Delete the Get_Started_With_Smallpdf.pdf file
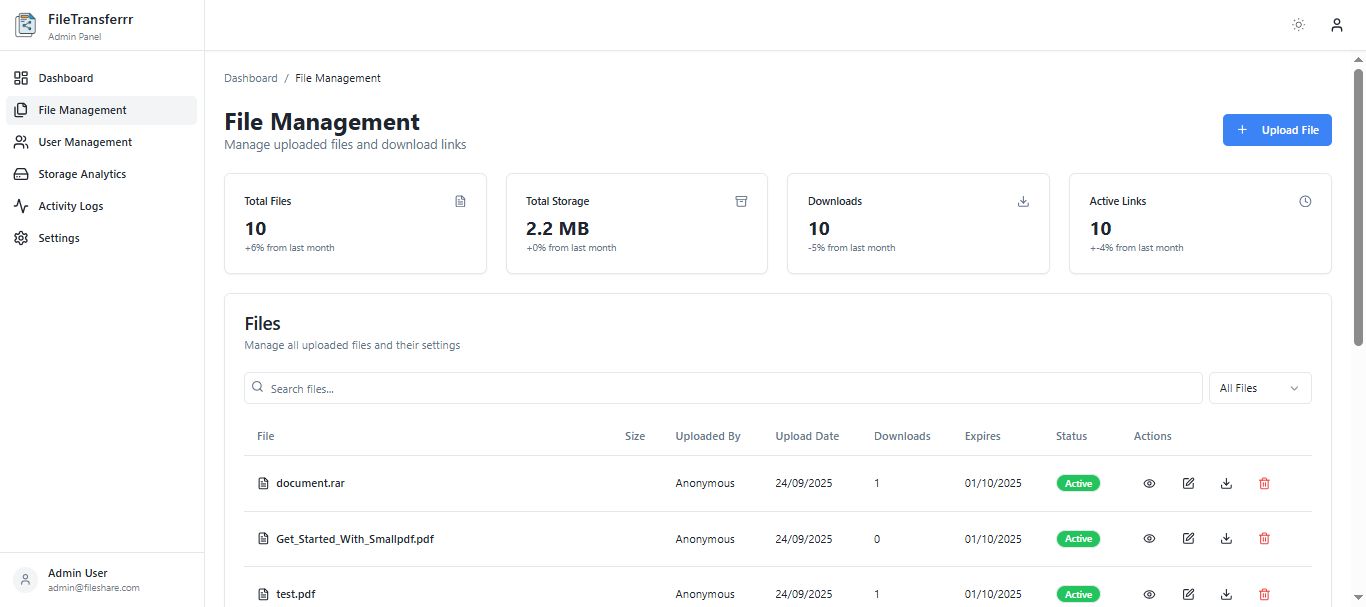The width and height of the screenshot is (1366, 607). (1264, 539)
